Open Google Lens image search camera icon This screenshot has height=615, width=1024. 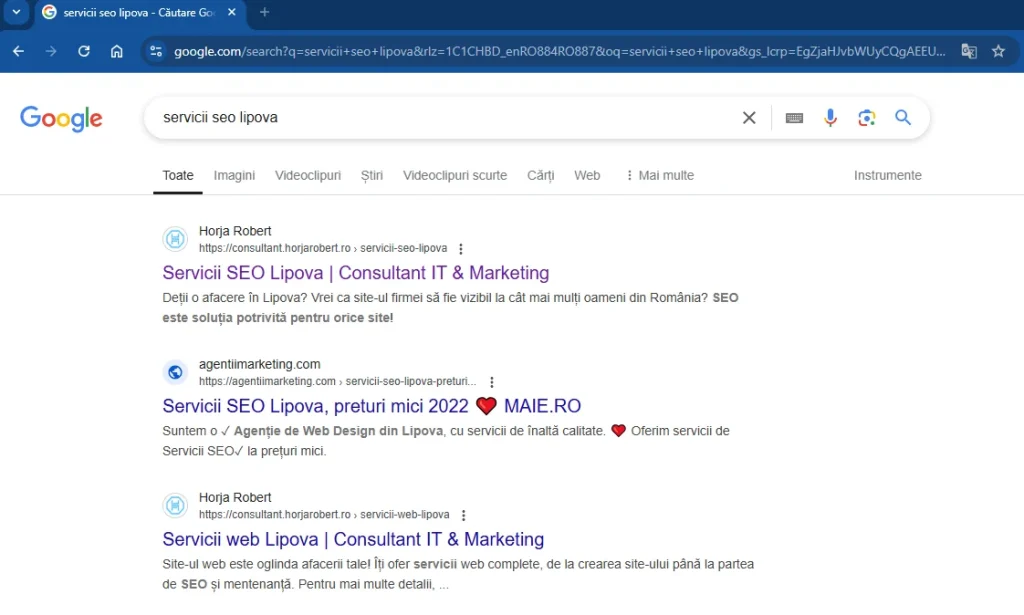click(x=866, y=117)
